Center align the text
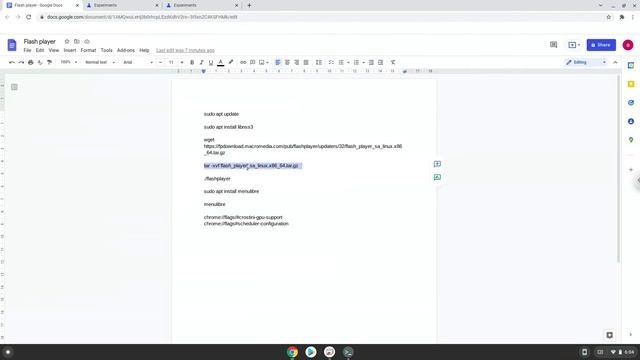The width and height of the screenshot is (640, 360). coord(287,62)
